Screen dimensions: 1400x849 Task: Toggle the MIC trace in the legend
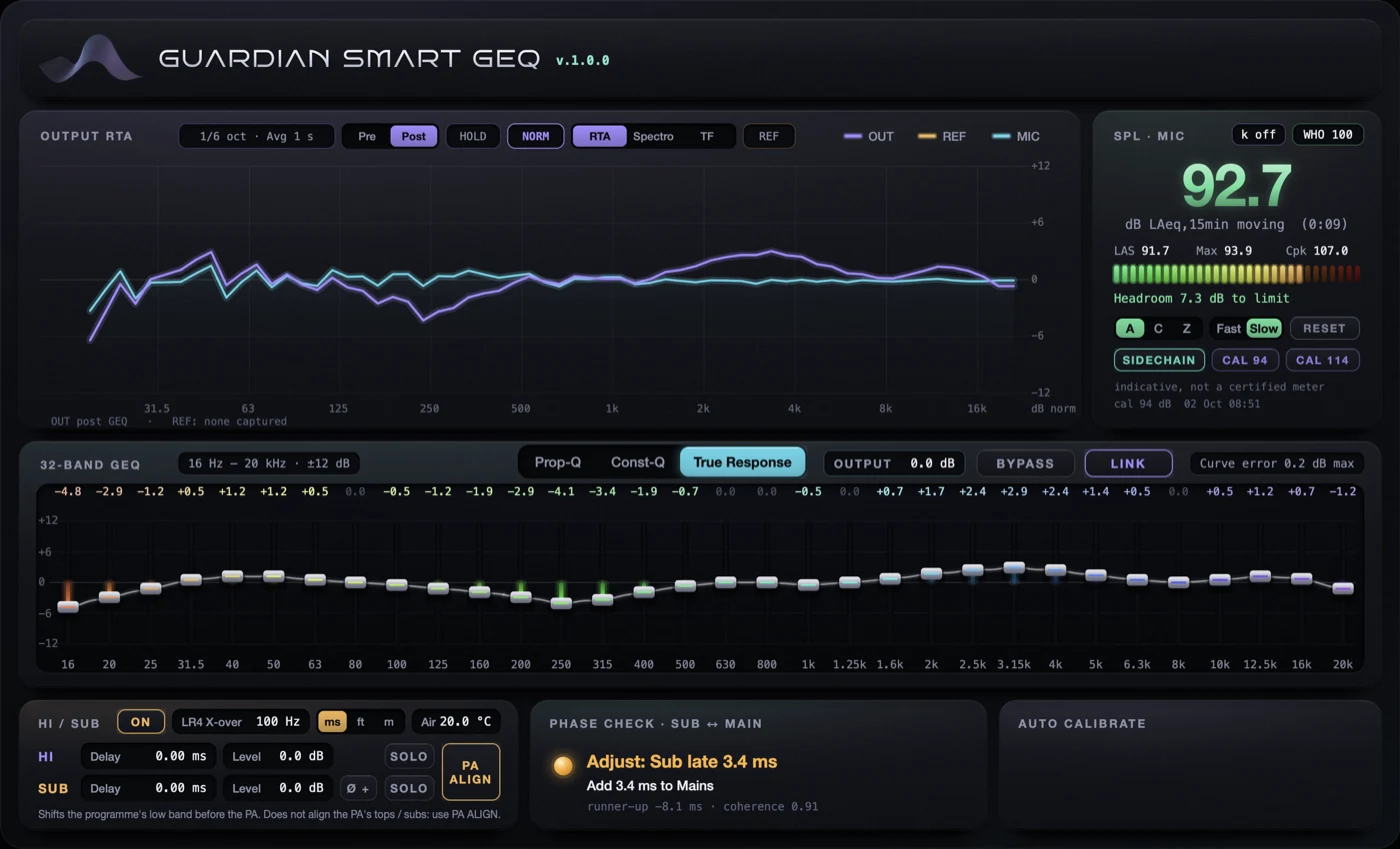click(1016, 136)
